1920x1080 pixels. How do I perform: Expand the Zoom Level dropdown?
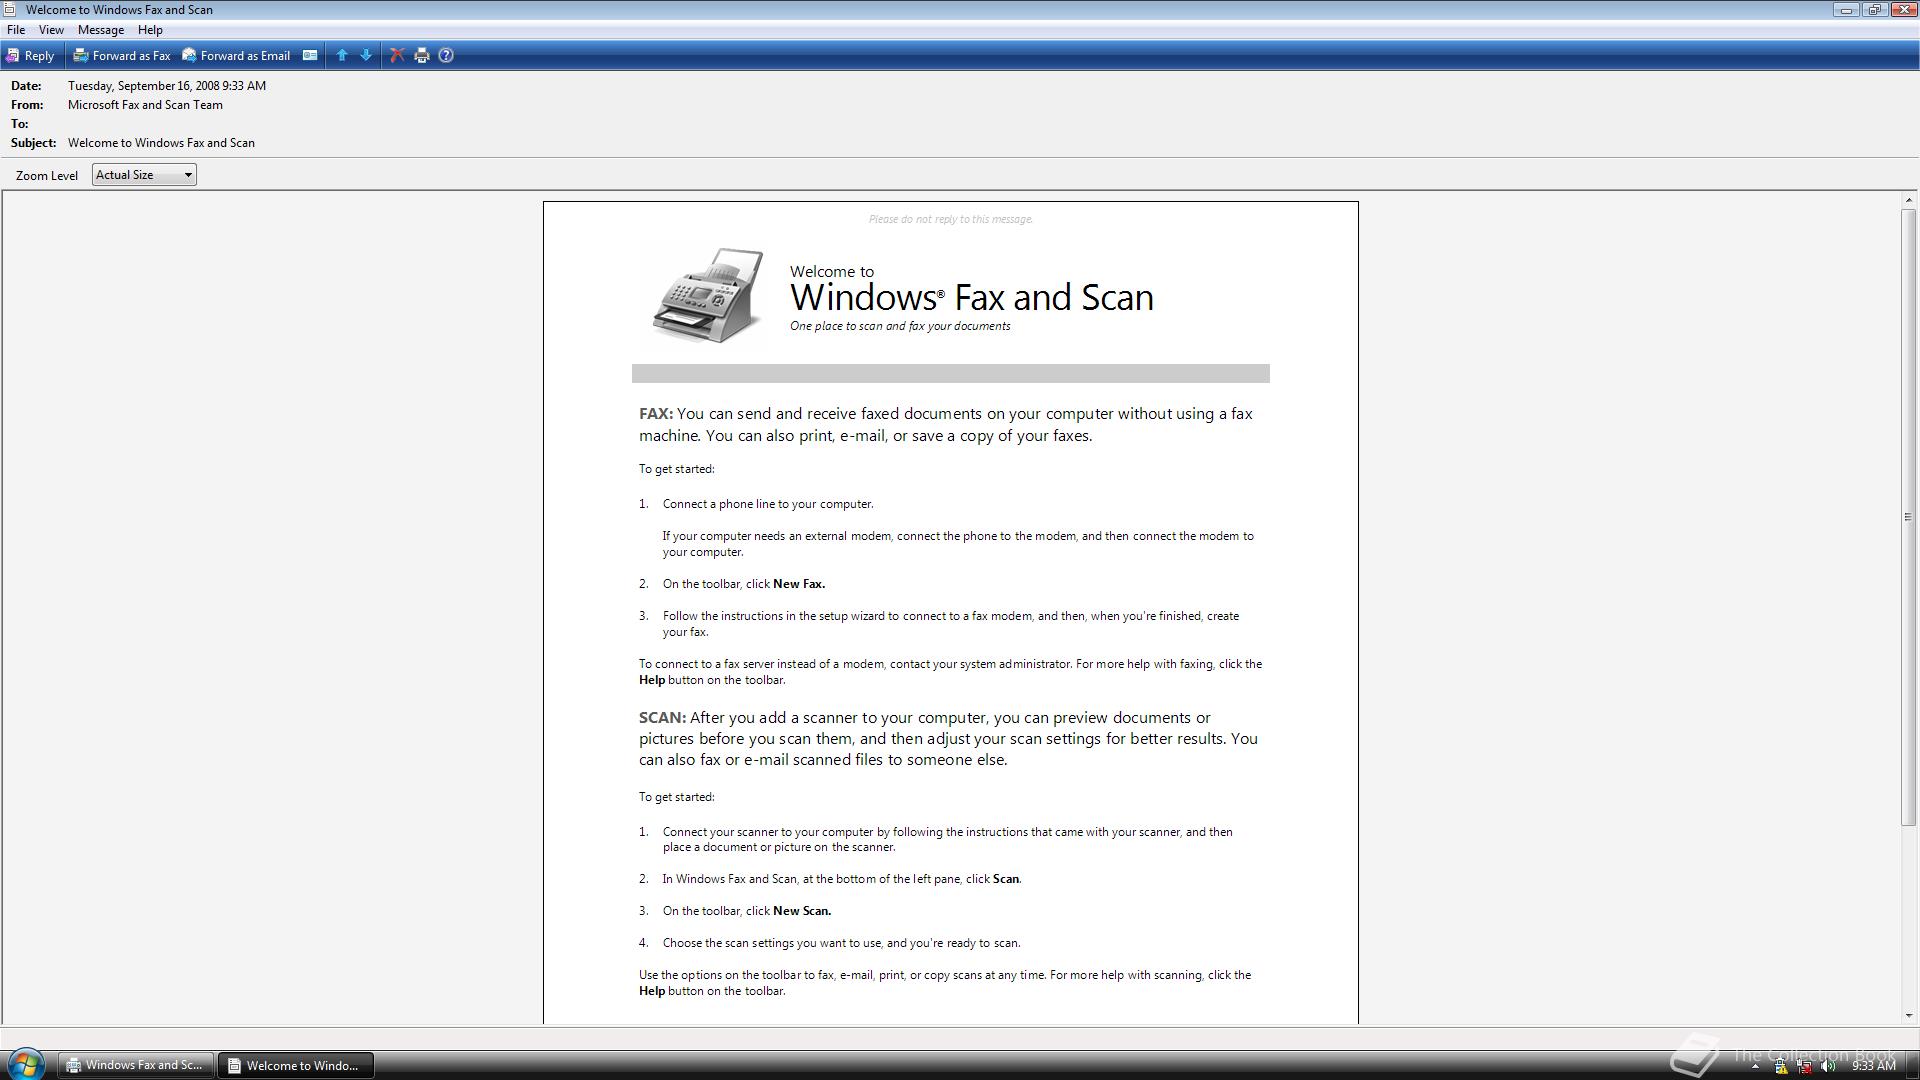[x=144, y=175]
